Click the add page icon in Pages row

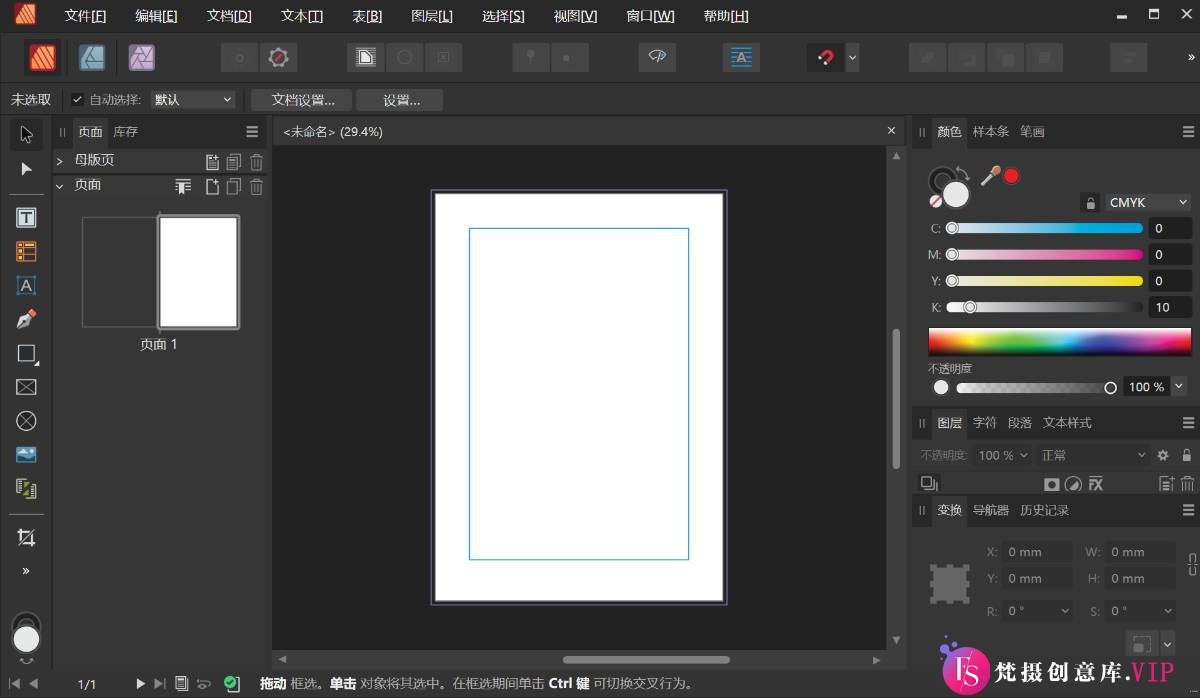click(x=211, y=186)
